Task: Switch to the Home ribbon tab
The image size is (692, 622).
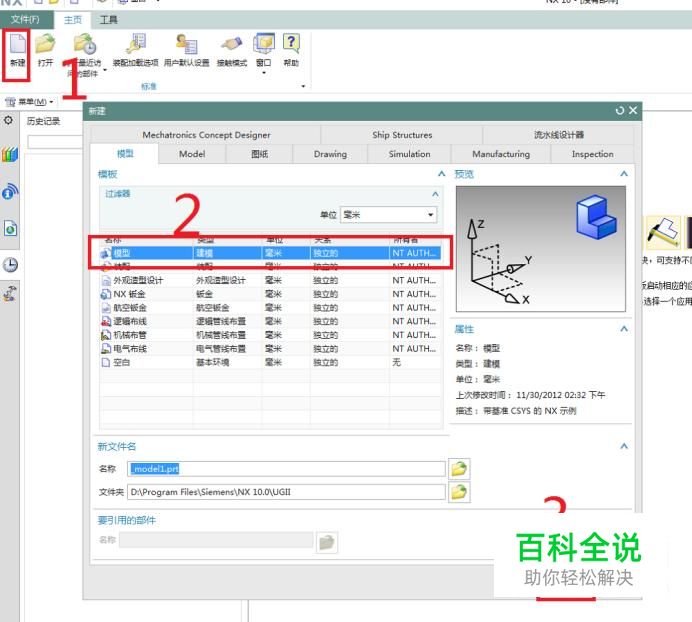Action: [x=73, y=20]
